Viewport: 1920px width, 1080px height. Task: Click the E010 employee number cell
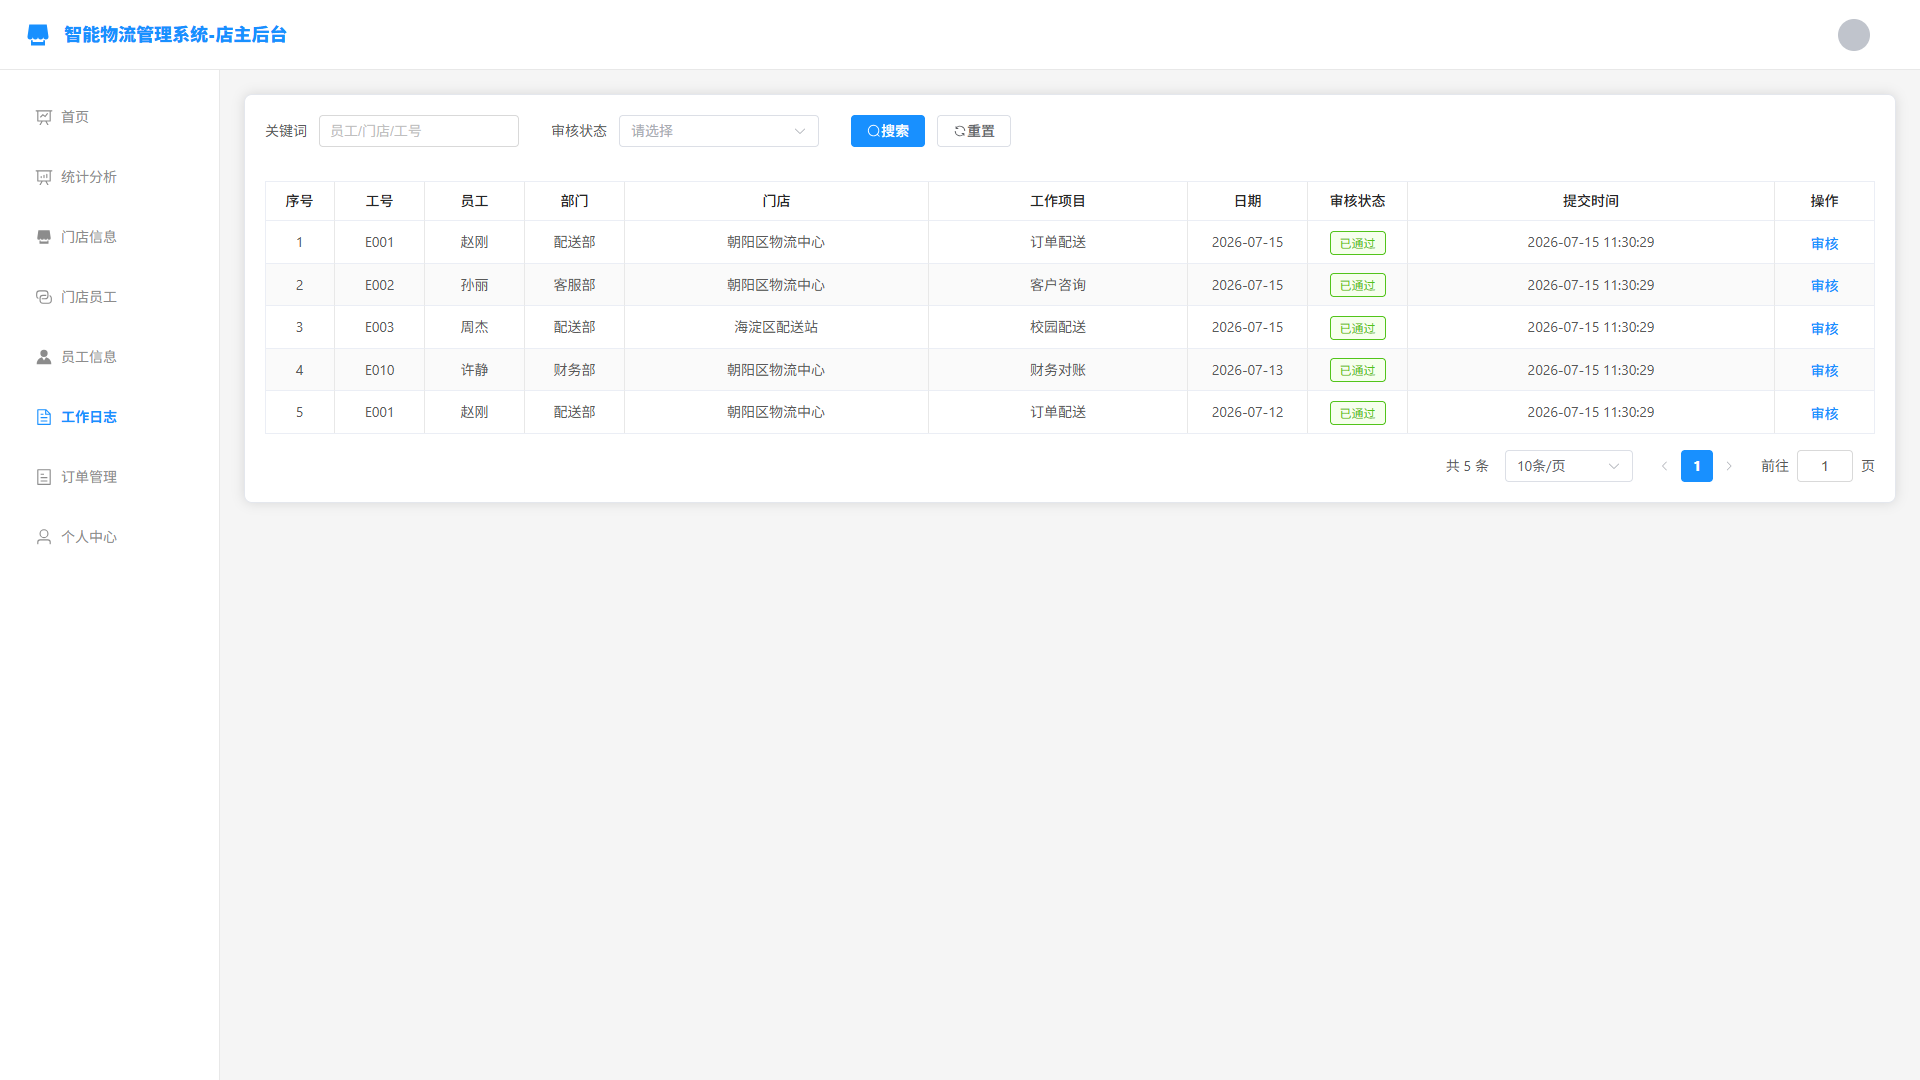380,370
